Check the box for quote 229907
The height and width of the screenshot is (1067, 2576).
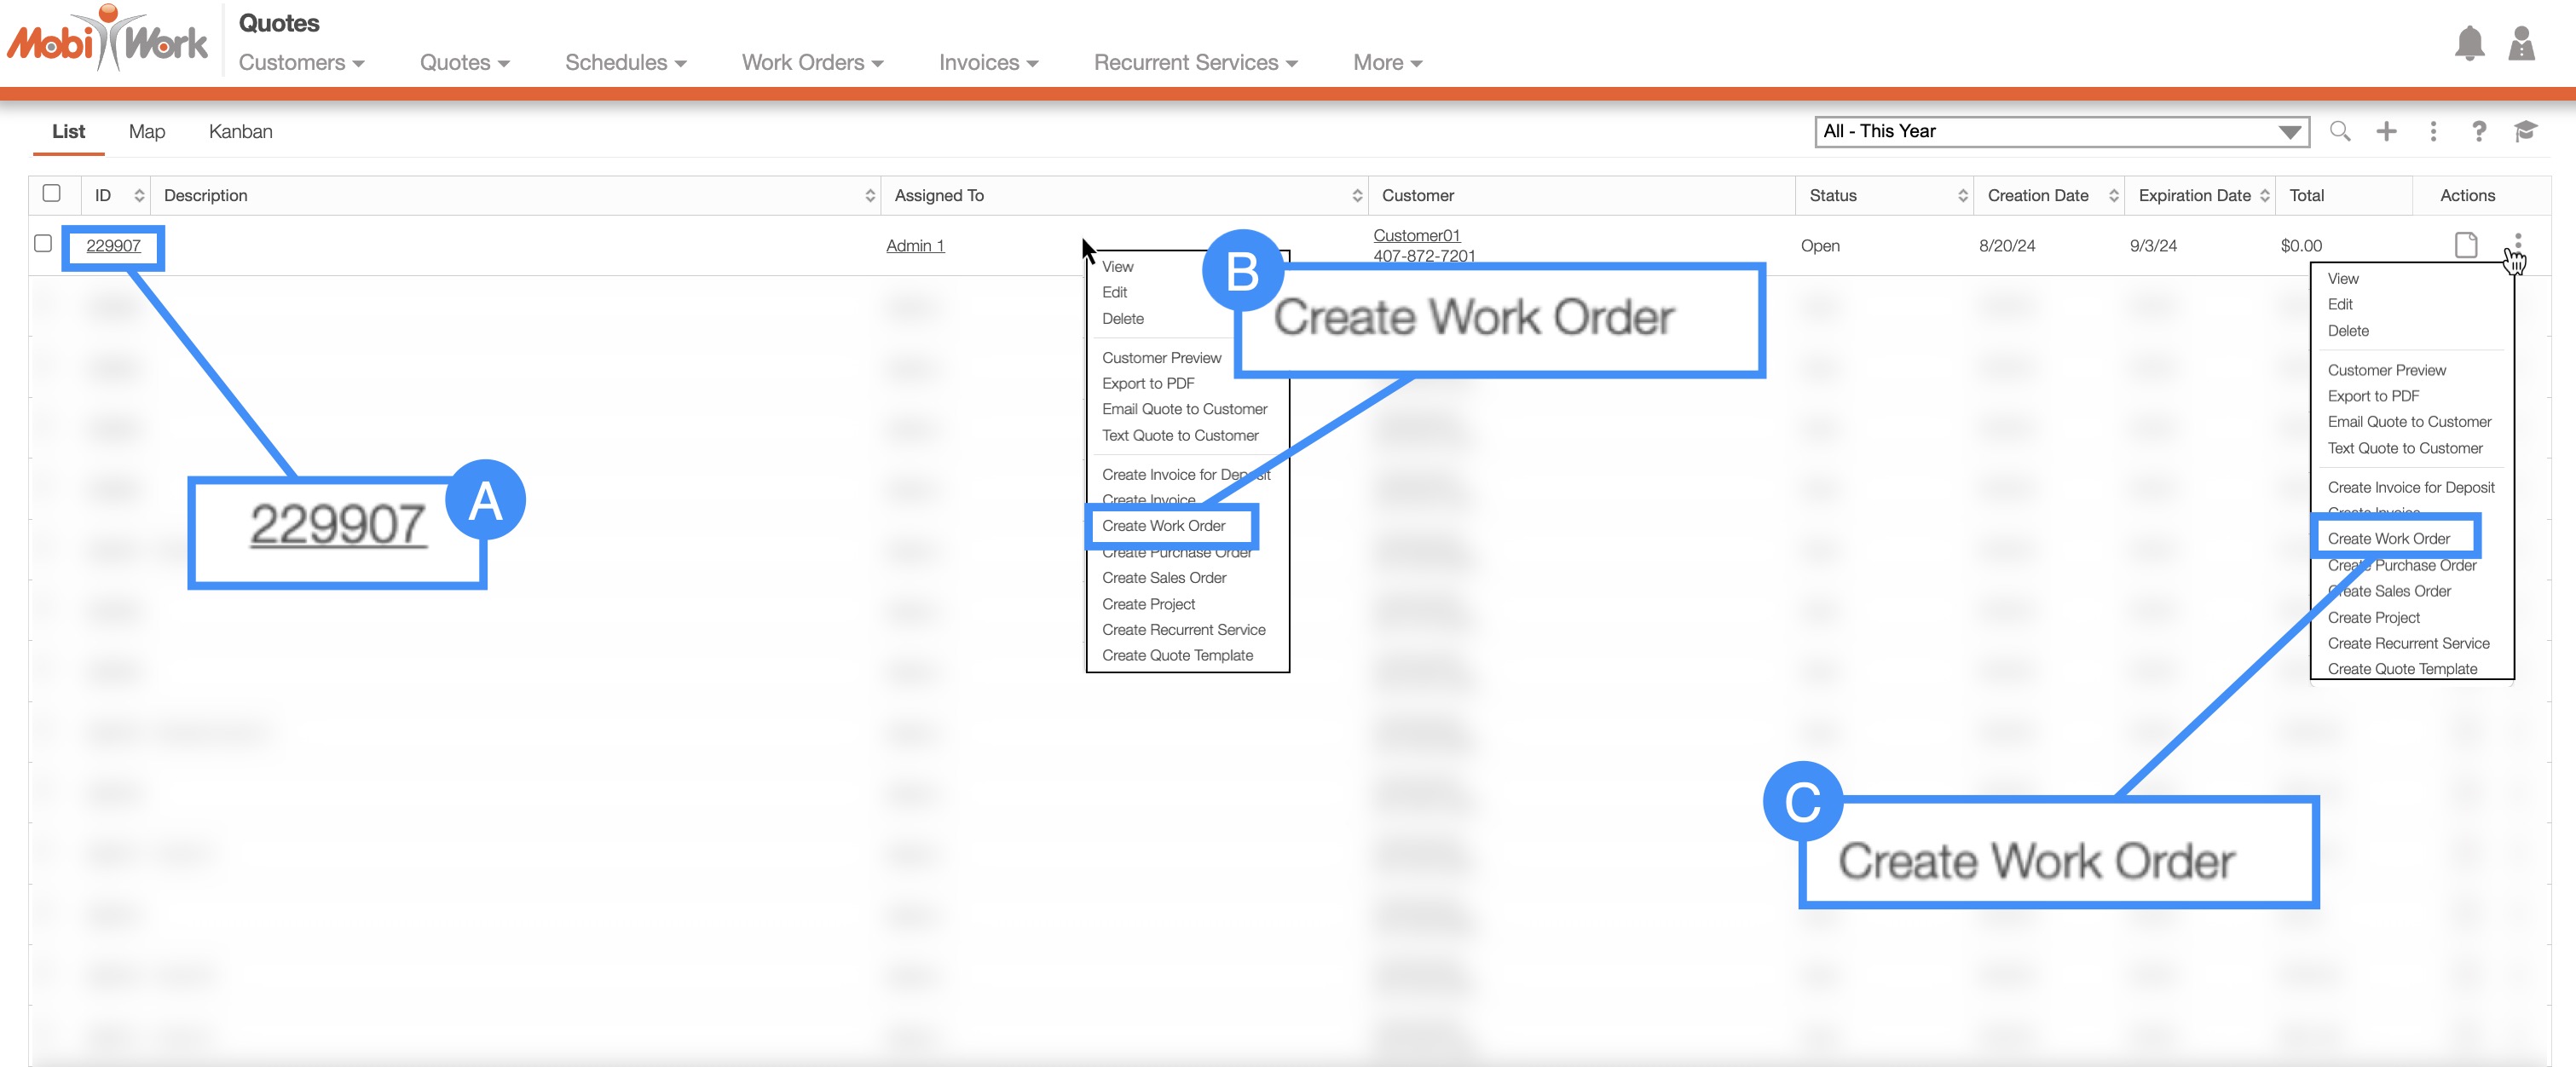[43, 244]
